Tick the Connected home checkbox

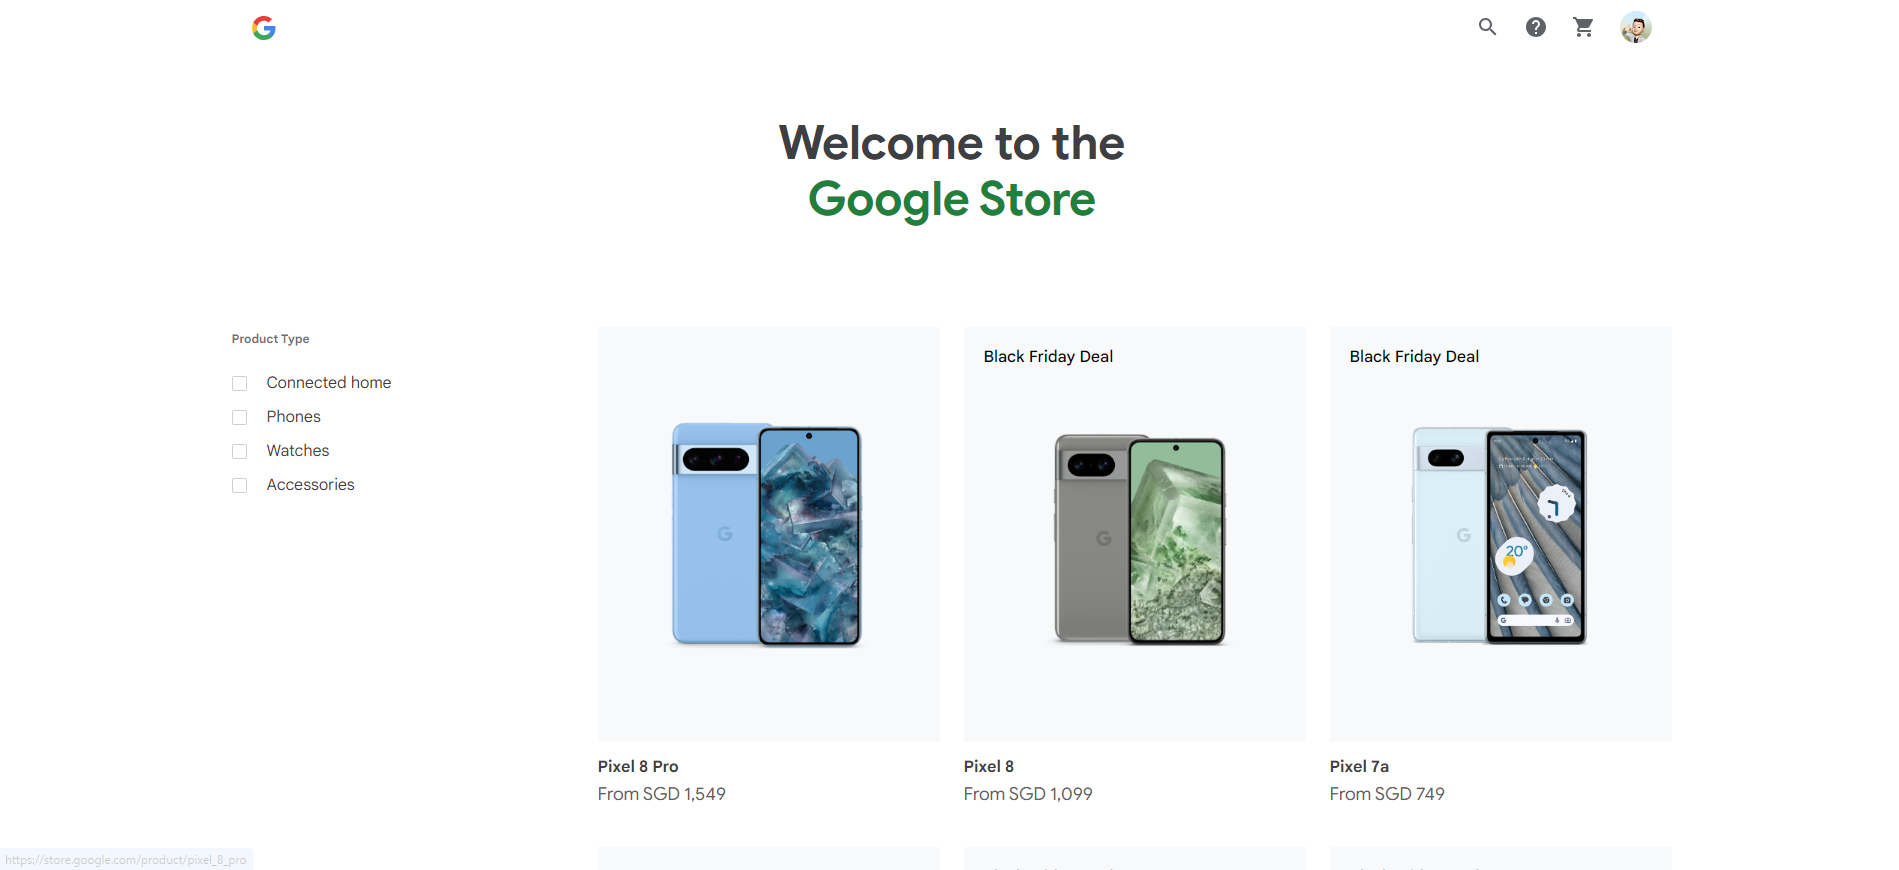pyautogui.click(x=239, y=383)
